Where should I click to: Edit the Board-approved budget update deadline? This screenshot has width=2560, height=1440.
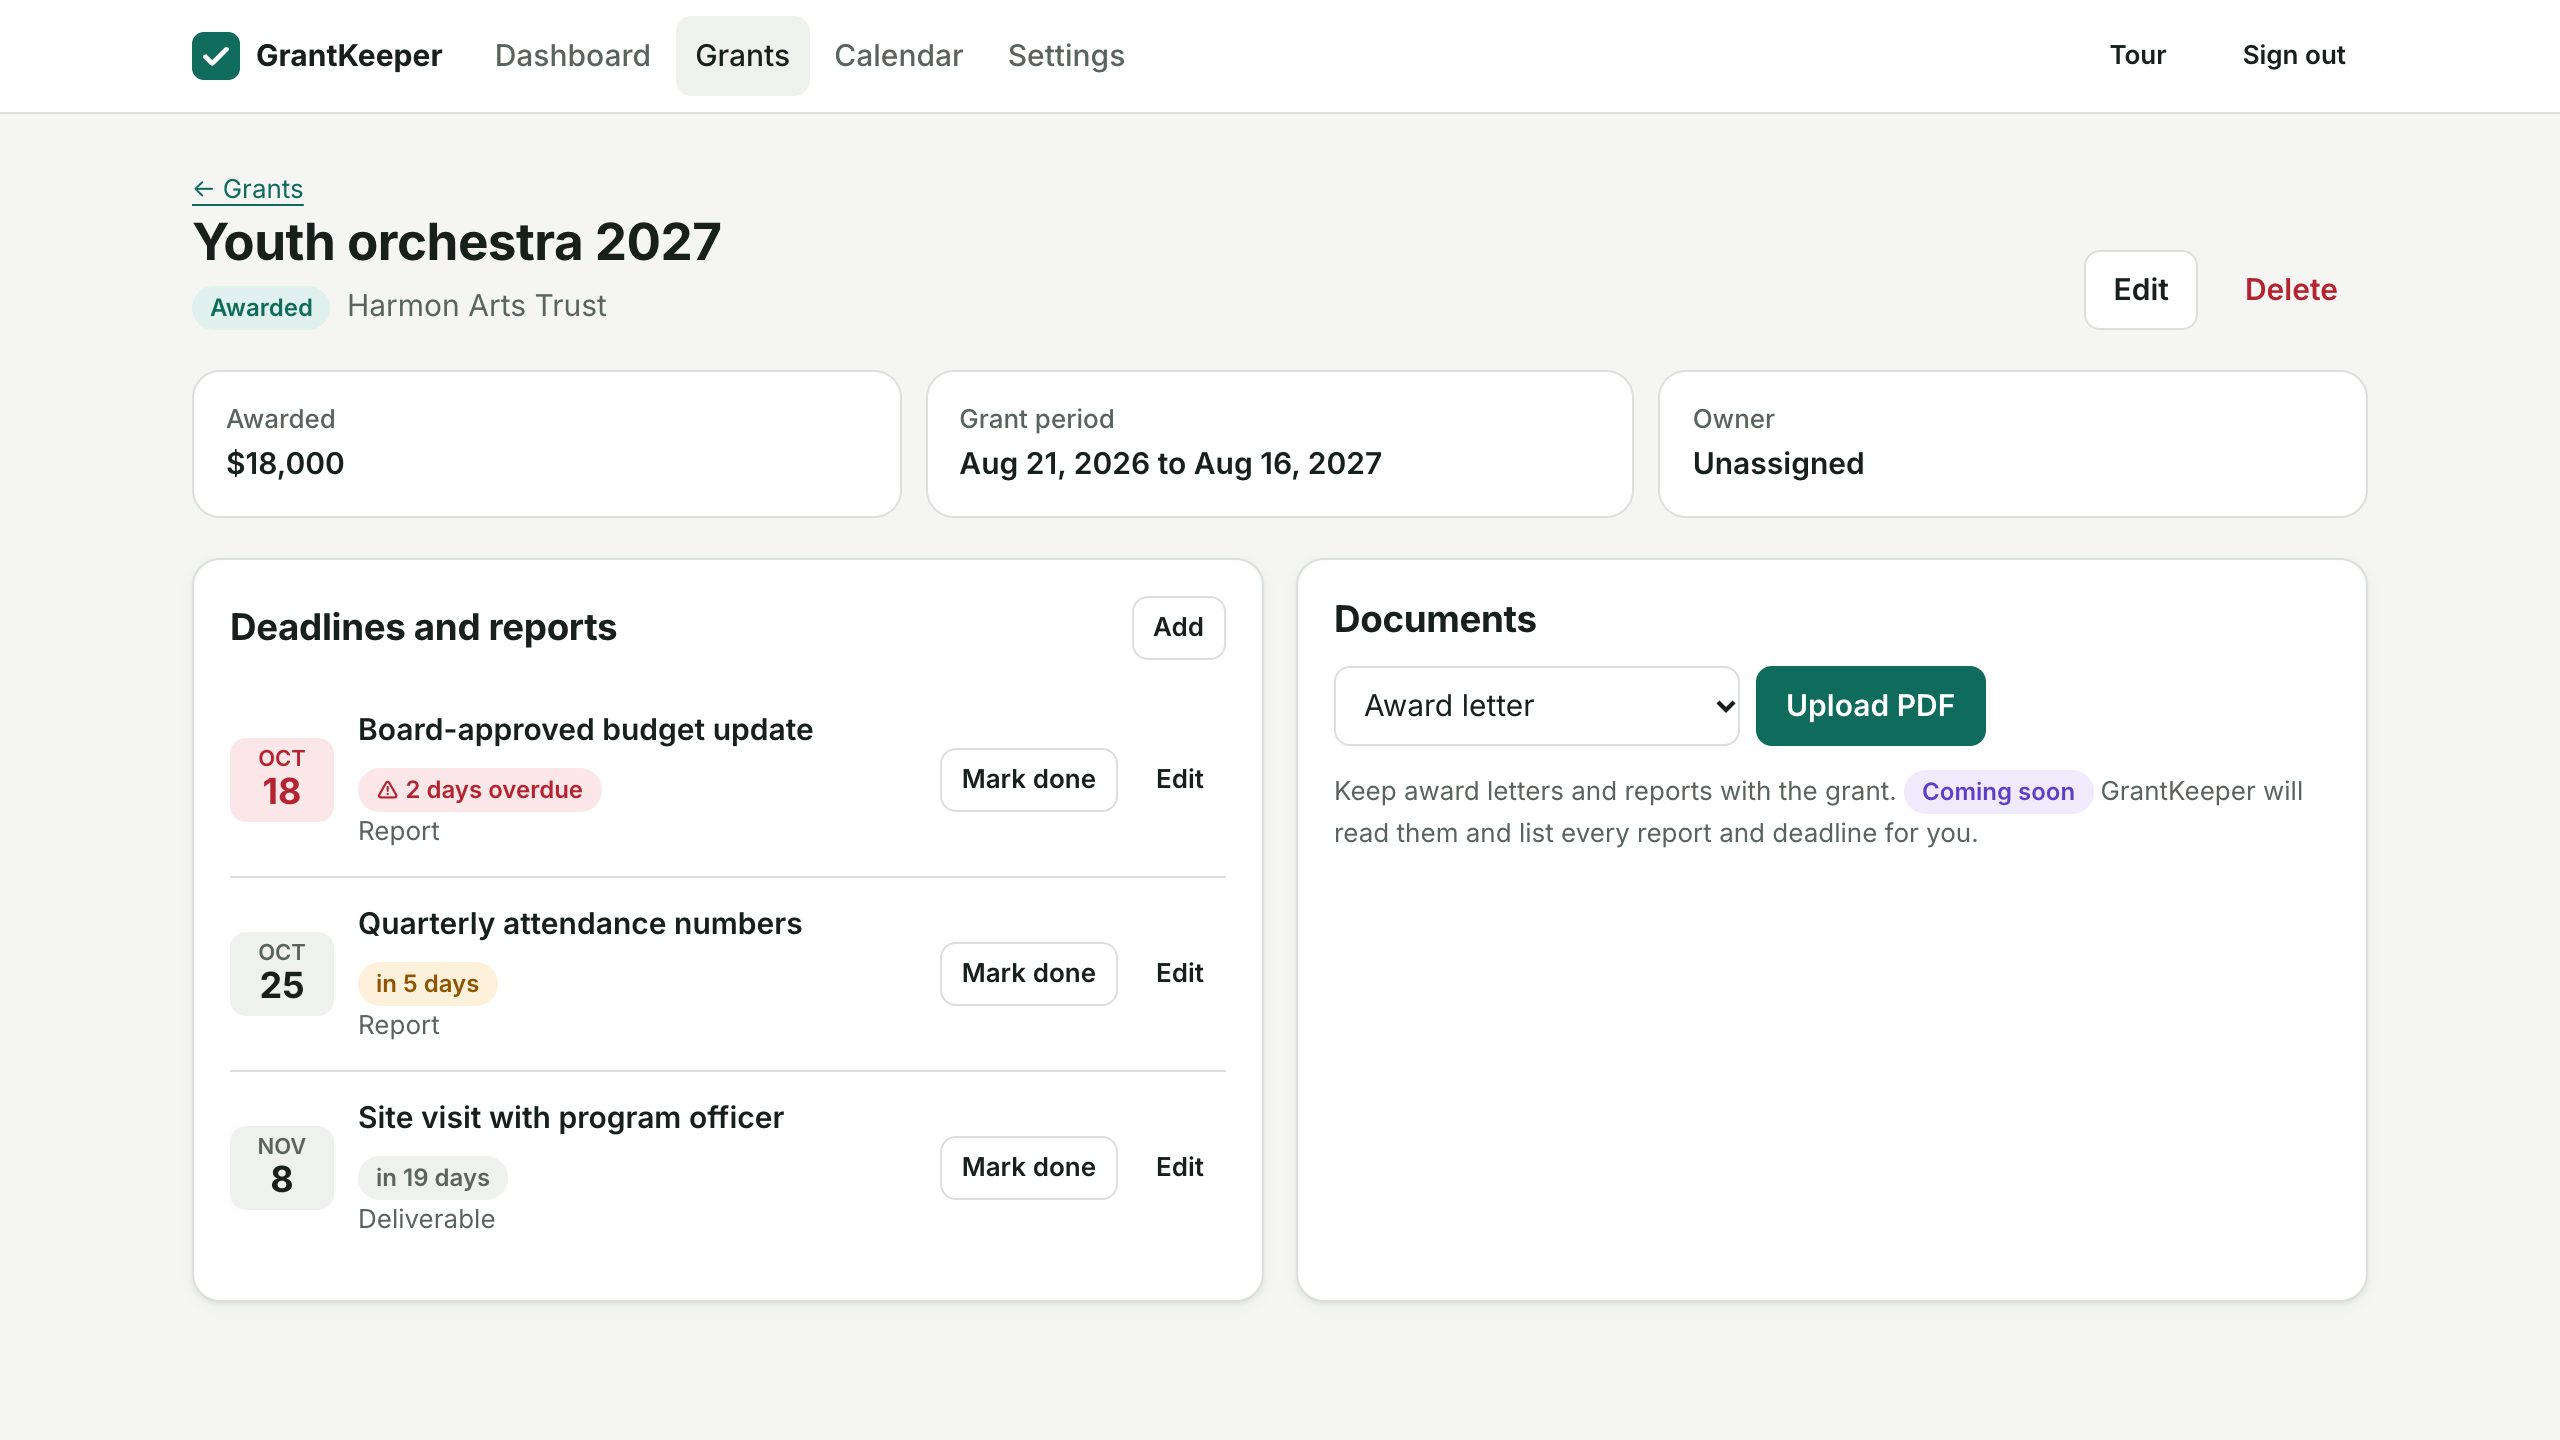pos(1179,779)
